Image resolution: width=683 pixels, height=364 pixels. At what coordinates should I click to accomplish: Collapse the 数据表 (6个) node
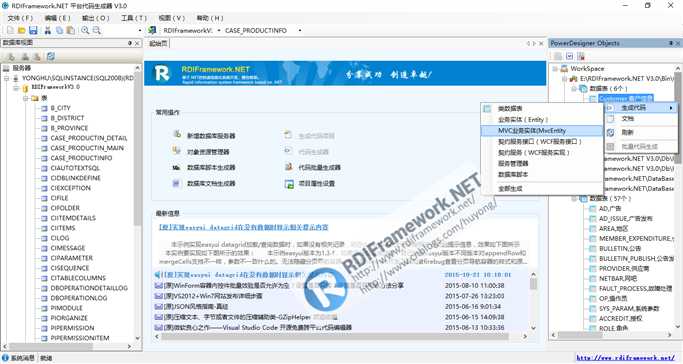pos(574,88)
